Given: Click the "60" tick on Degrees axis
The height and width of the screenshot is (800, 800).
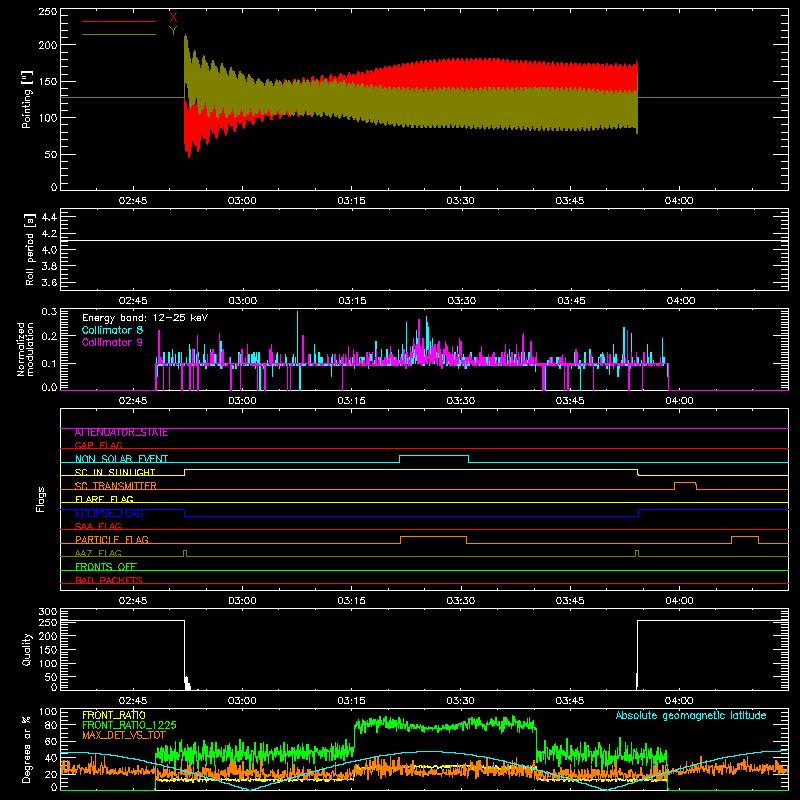Looking at the screenshot, I should click(x=51, y=741).
